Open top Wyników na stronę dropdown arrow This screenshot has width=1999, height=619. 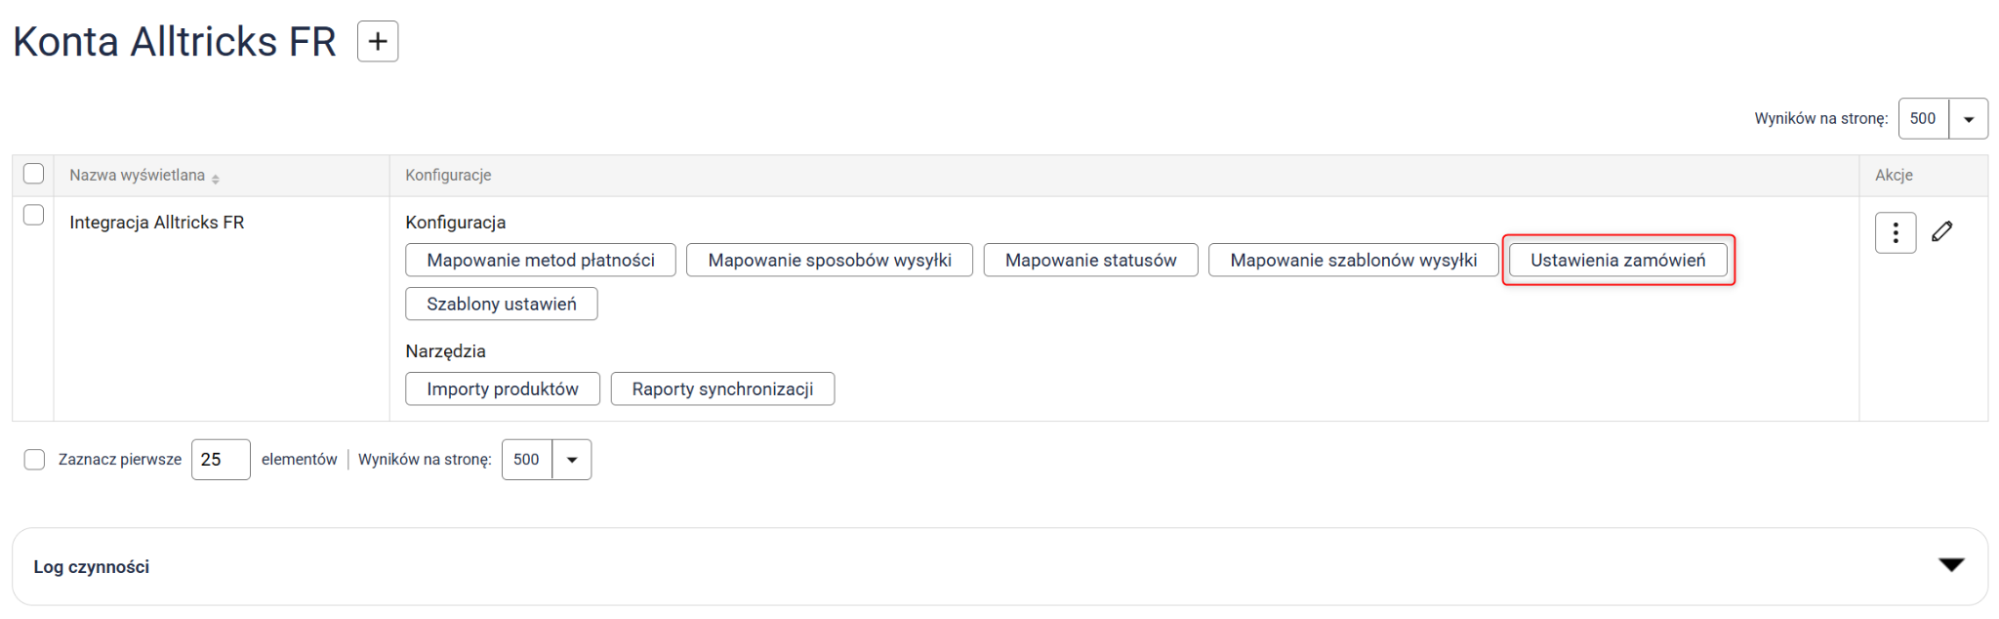[1967, 119]
